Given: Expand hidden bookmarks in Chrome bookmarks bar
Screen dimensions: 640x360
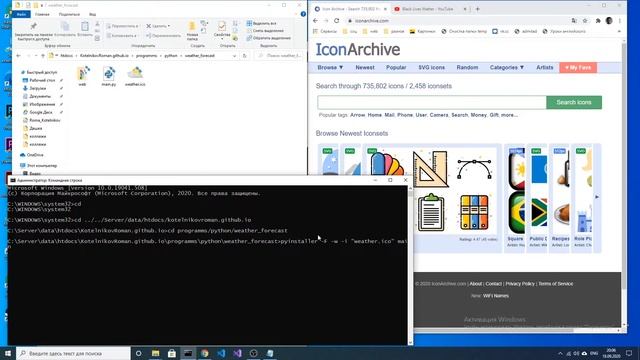Looking at the screenshot, I should click(619, 31).
